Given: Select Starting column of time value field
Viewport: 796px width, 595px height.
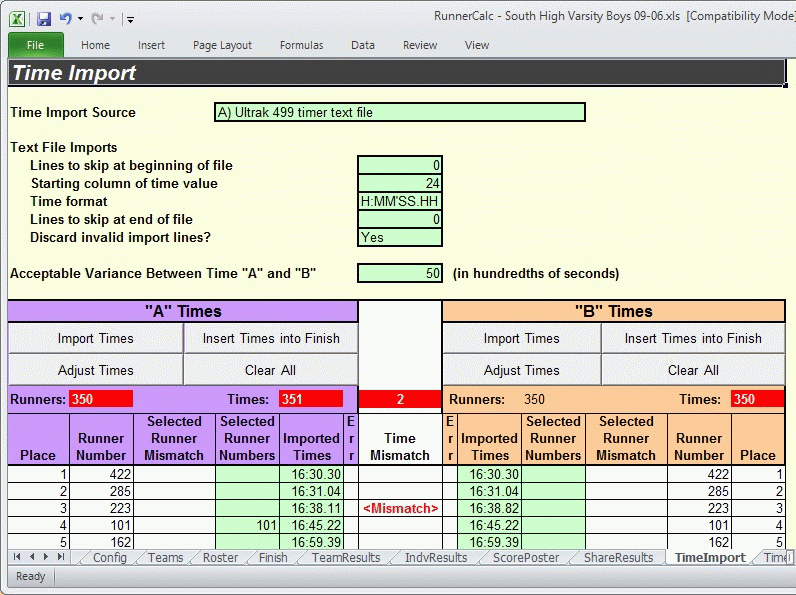Looking at the screenshot, I should click(400, 183).
